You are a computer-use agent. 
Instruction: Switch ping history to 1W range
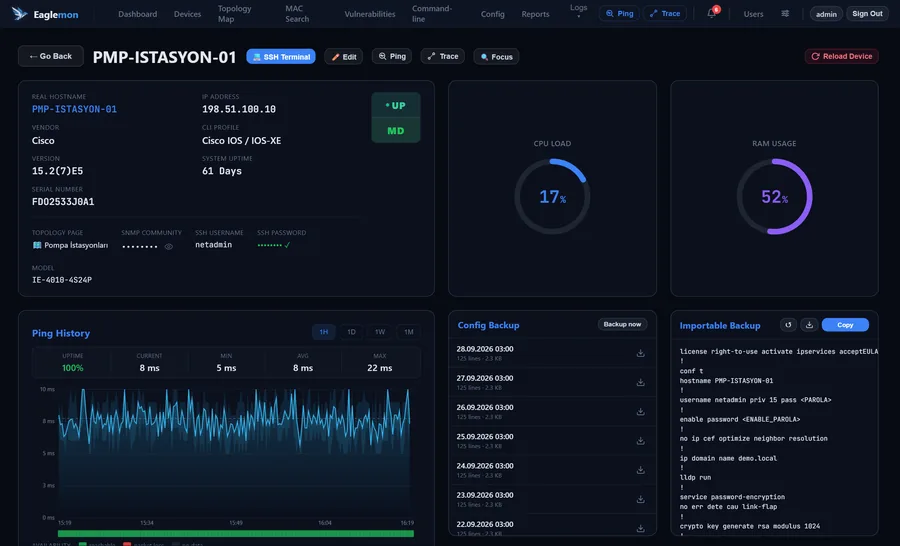[x=380, y=332]
